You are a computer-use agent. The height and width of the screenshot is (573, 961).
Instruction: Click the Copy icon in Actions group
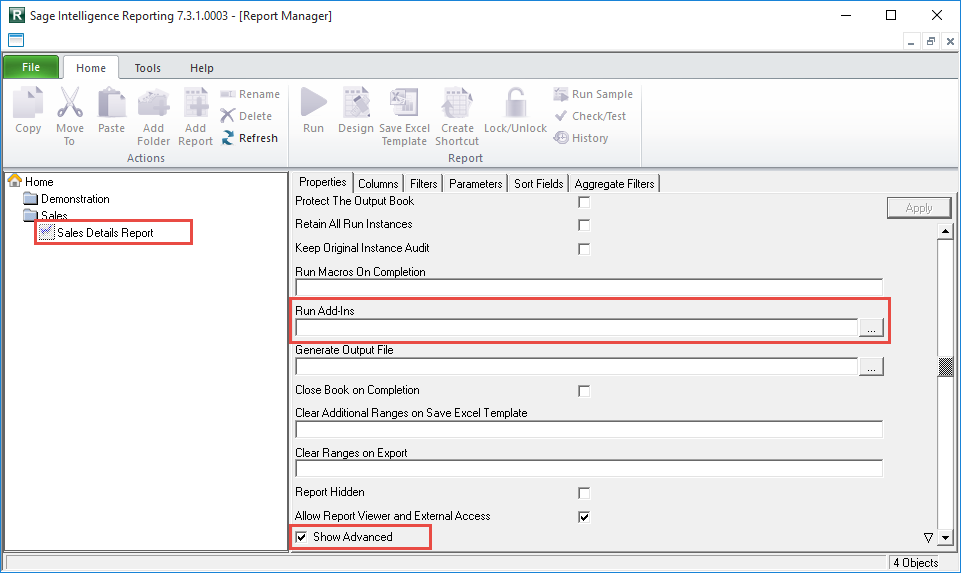click(x=28, y=102)
